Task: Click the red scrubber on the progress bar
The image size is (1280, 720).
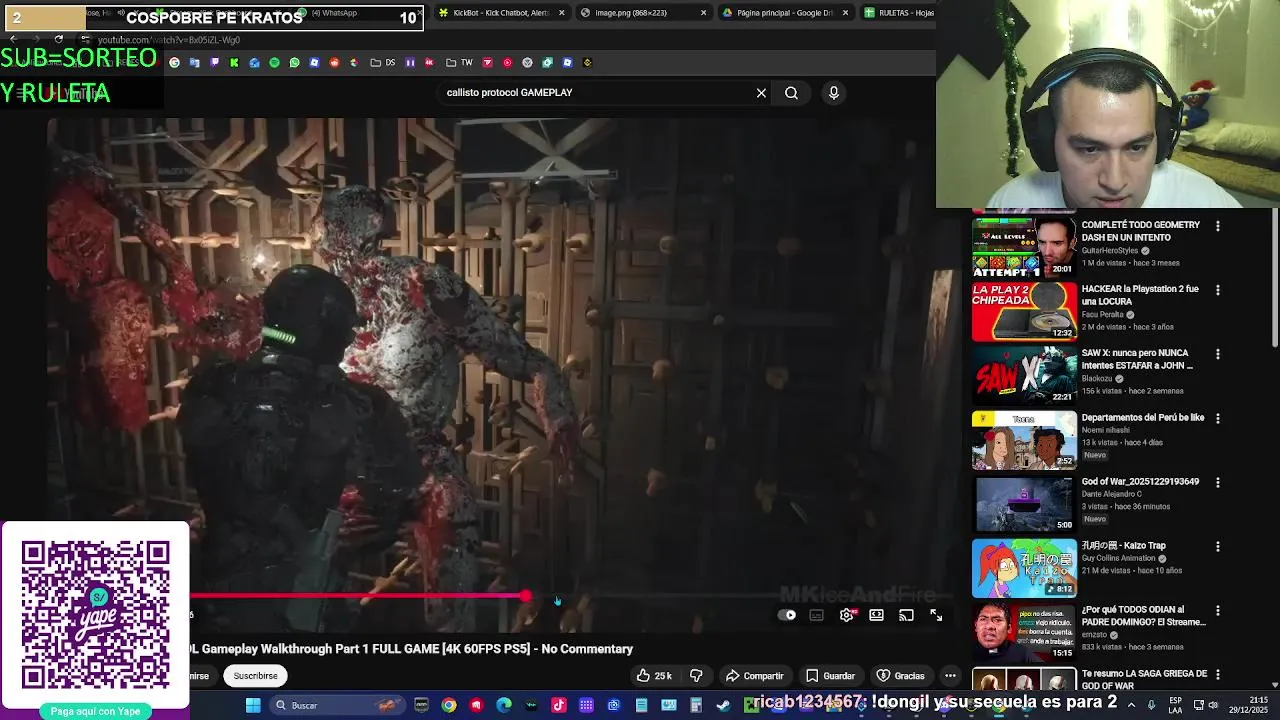Action: [x=526, y=596]
